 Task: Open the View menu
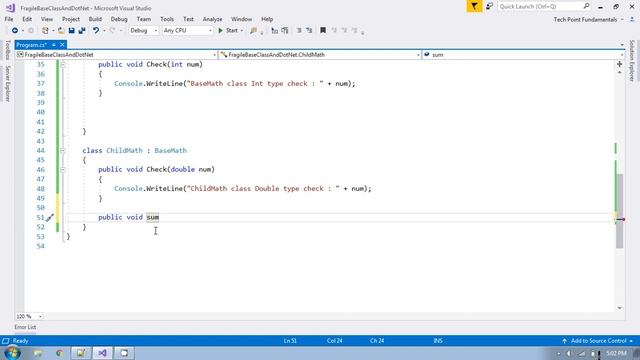tap(47, 19)
